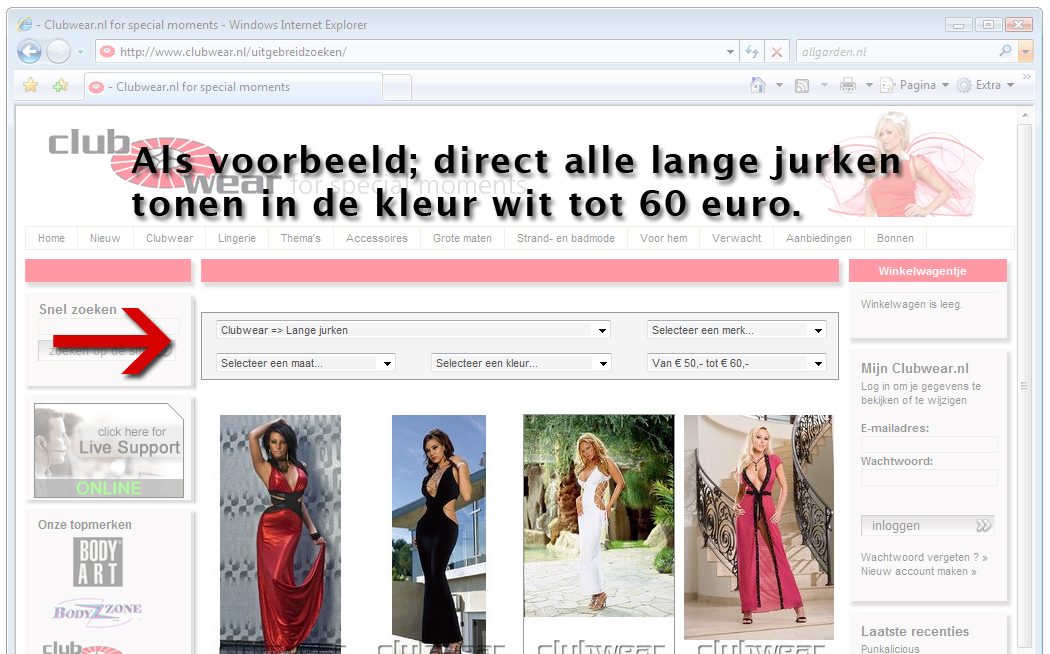Open the Favorites star icon
This screenshot has height=654, width=1050.
31,86
